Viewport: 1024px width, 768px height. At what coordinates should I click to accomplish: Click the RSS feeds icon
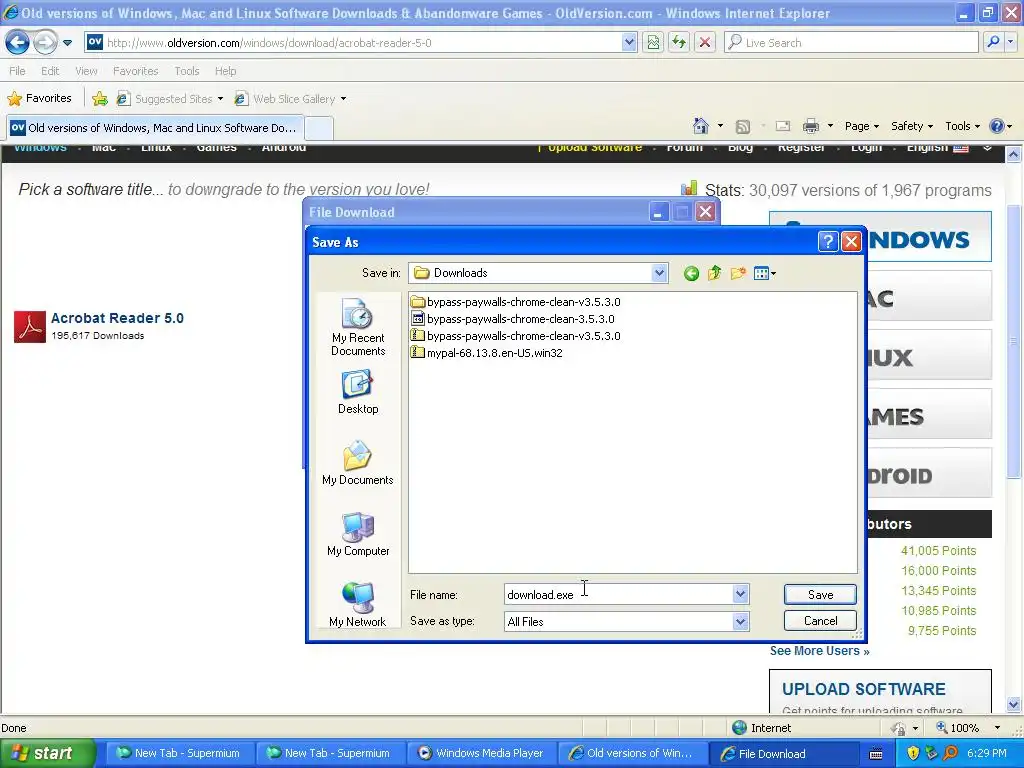743,126
